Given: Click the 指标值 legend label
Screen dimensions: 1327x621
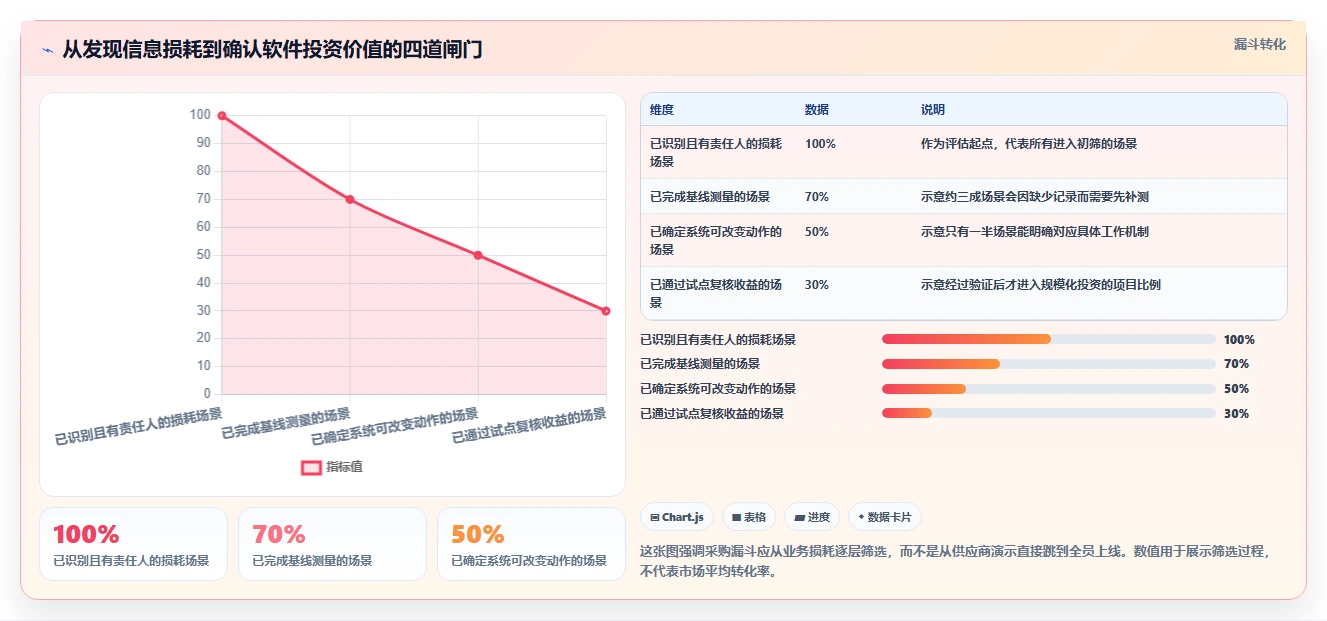Looking at the screenshot, I should pos(344,467).
